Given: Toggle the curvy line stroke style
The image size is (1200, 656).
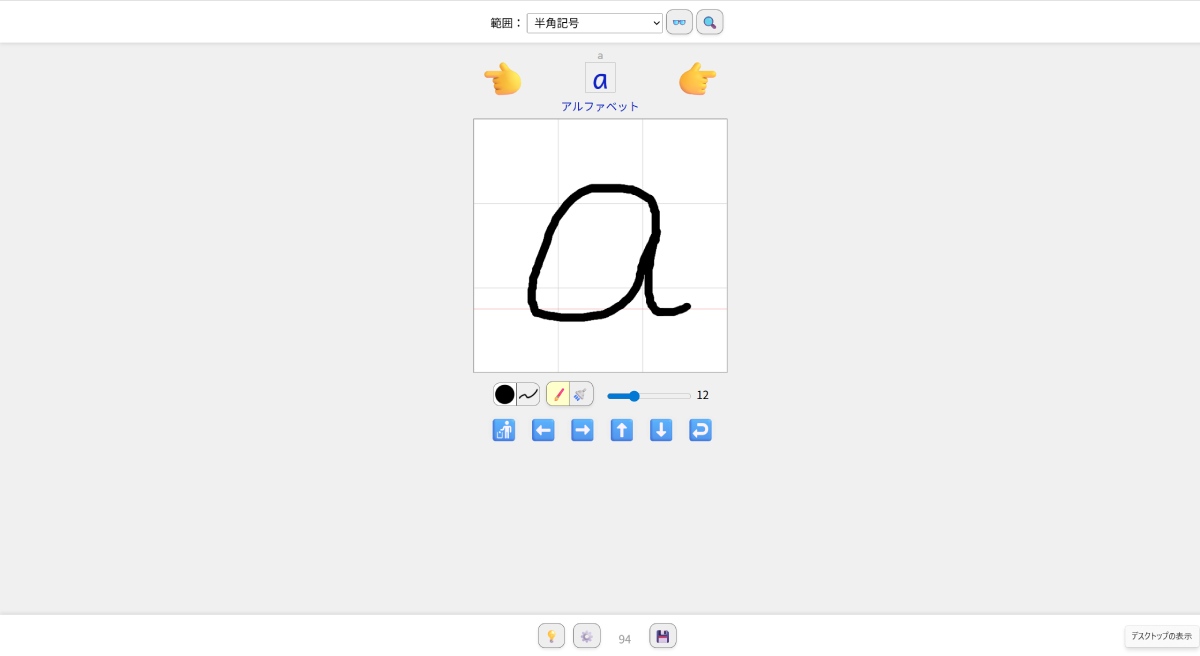Looking at the screenshot, I should click(528, 394).
